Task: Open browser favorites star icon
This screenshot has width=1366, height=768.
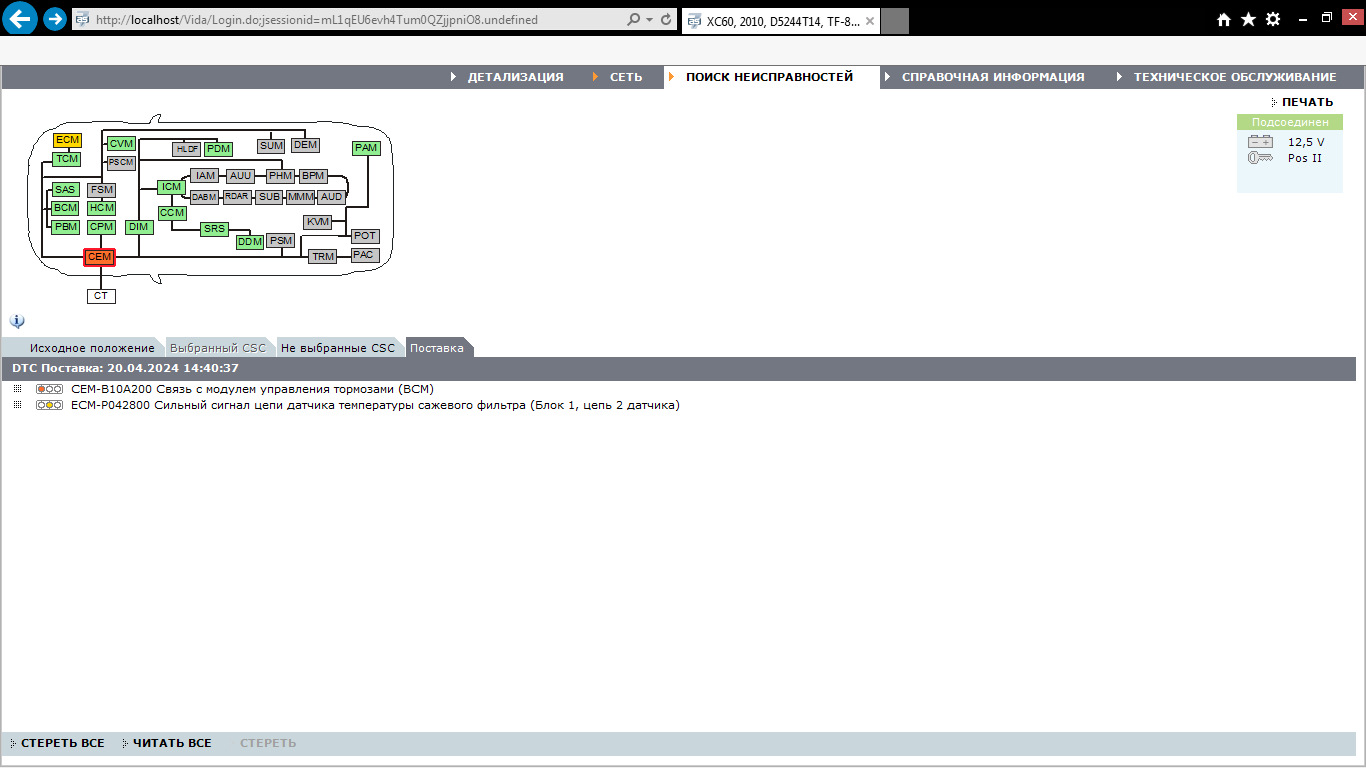Action: 1248,19
